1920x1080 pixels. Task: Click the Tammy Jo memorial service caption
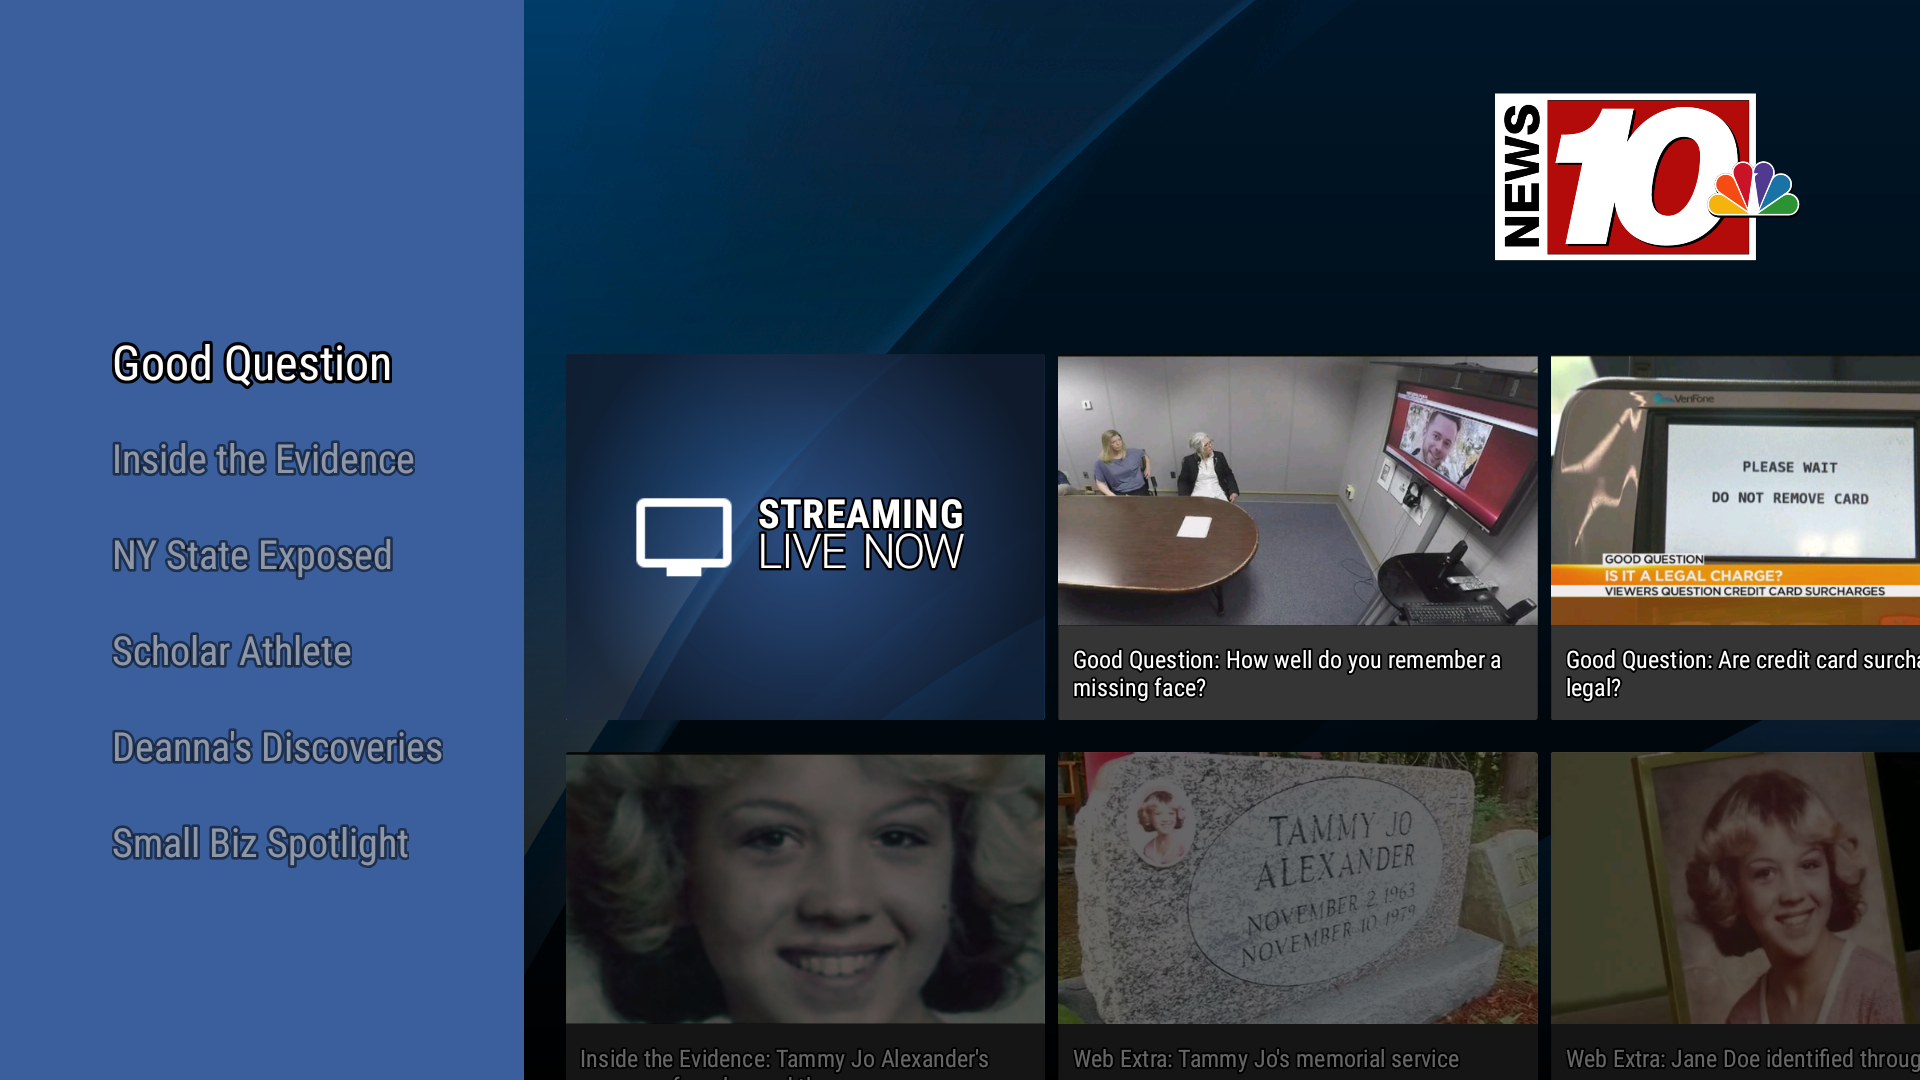[x=1265, y=1058]
